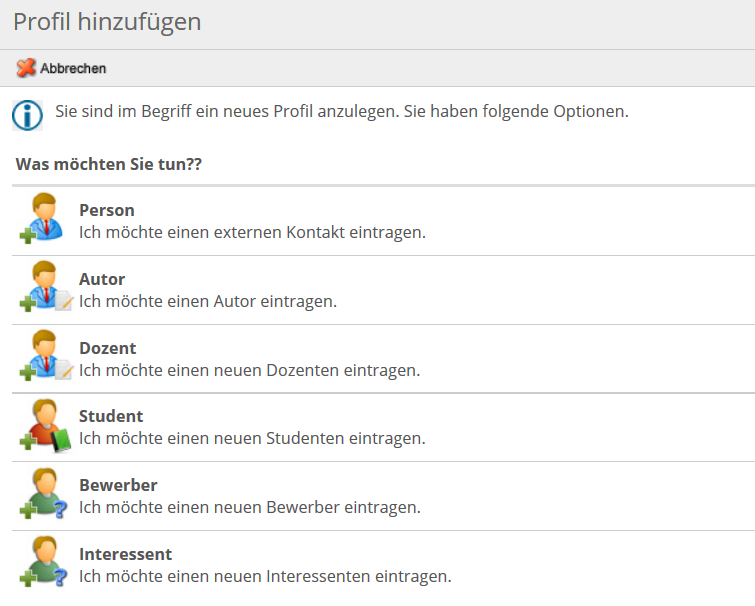Select the Autor profile icon
The width and height of the screenshot is (755, 606).
coord(46,287)
